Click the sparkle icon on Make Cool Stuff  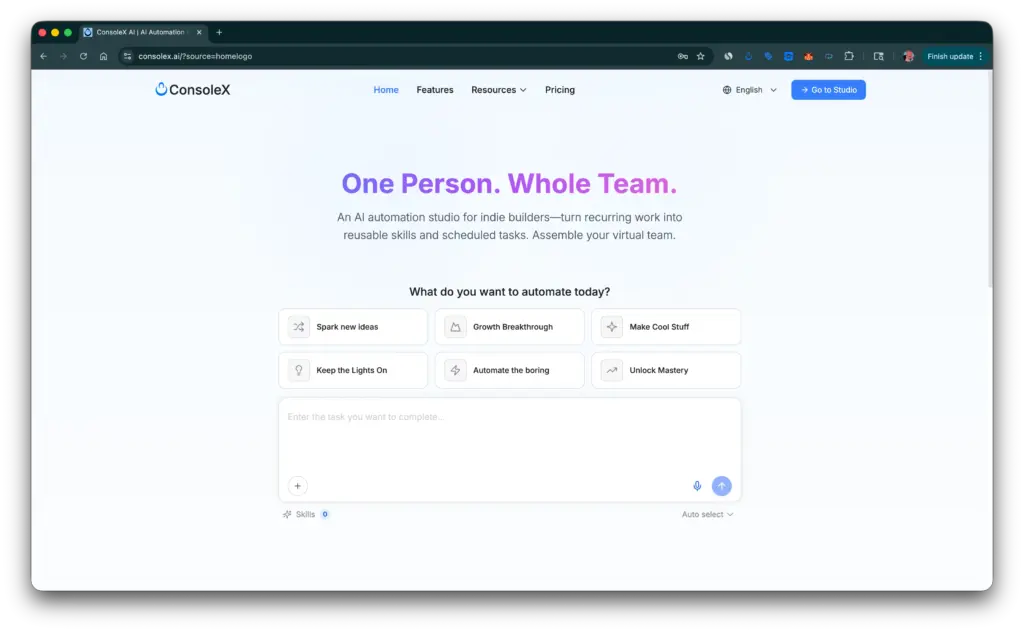click(x=611, y=326)
